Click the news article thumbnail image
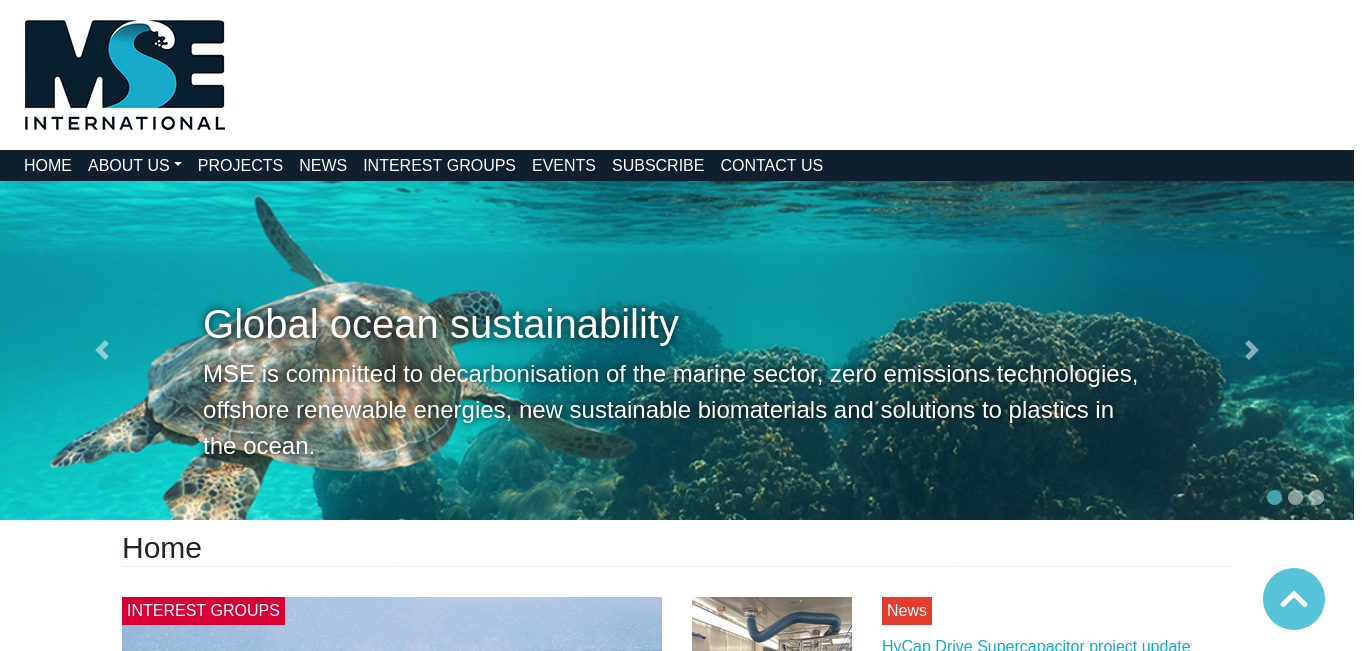This screenshot has width=1366, height=651. pyautogui.click(x=772, y=624)
